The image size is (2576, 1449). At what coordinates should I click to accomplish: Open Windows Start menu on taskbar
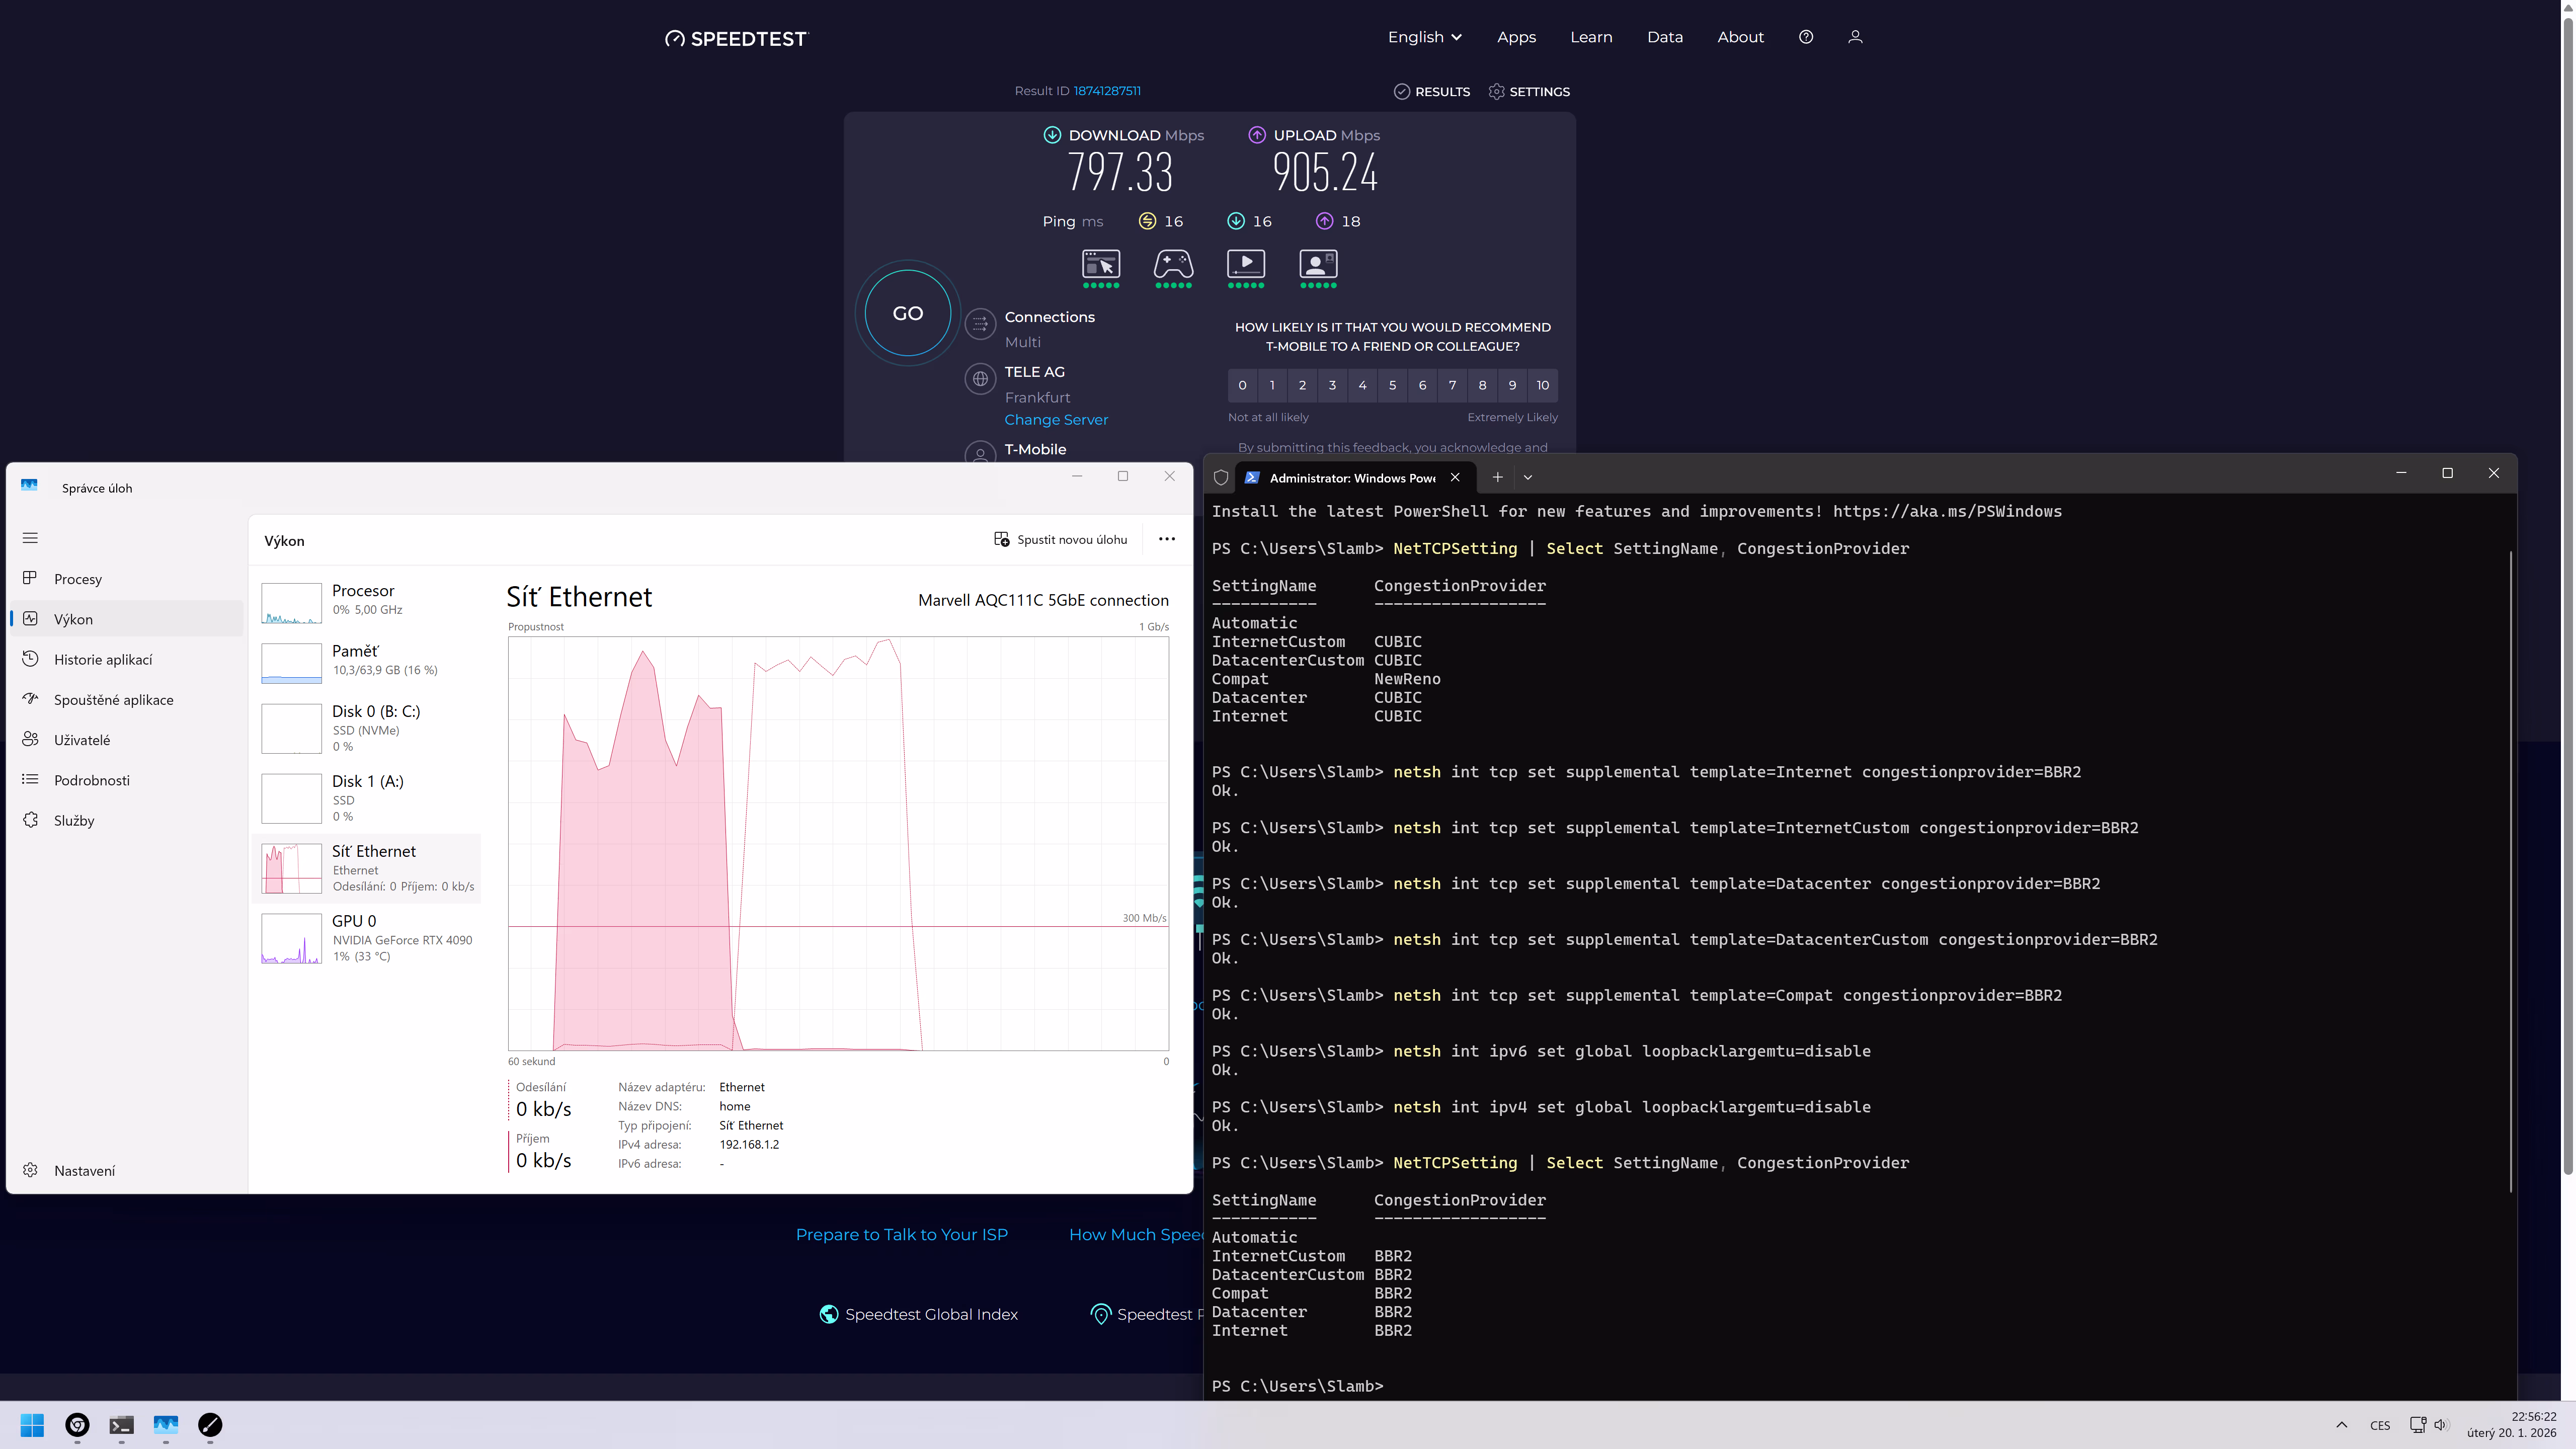[x=32, y=1424]
